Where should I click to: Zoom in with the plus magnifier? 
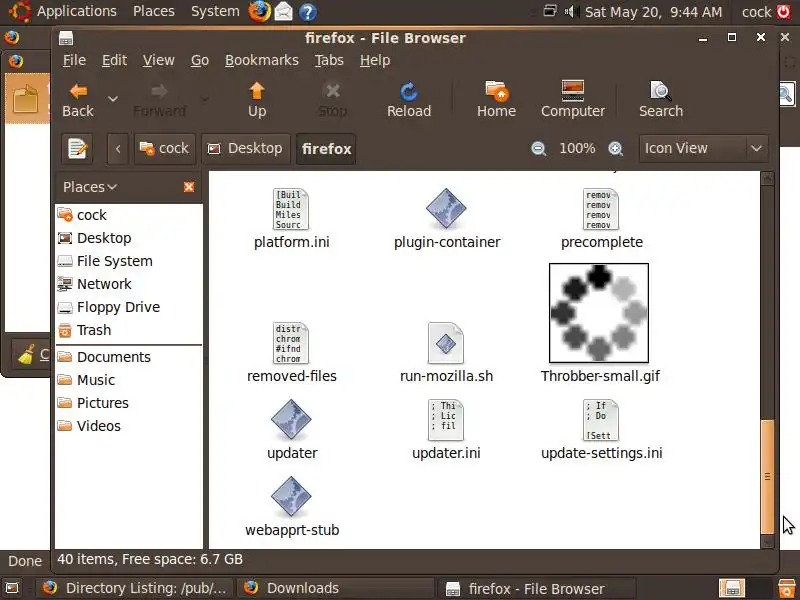point(616,149)
